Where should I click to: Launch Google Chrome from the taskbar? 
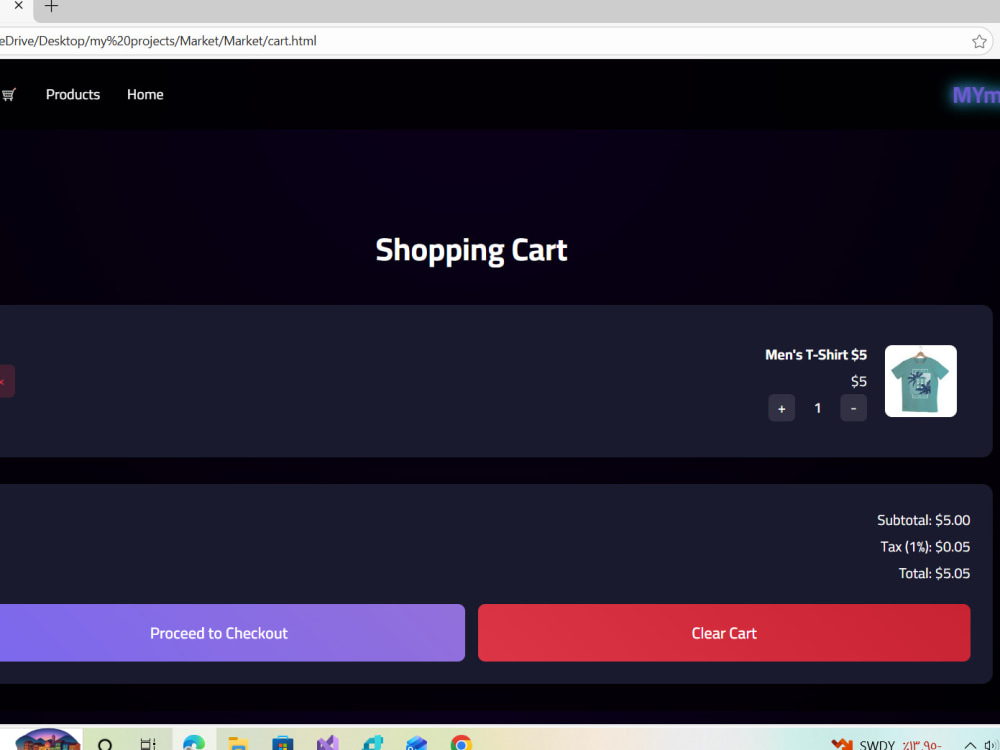(x=461, y=743)
